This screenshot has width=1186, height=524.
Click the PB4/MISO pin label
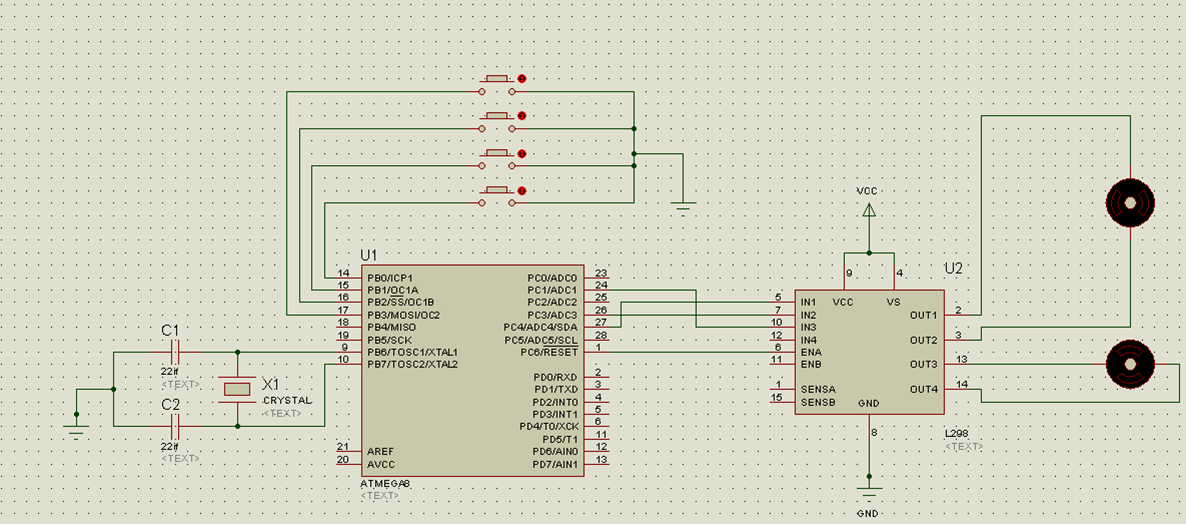pyautogui.click(x=391, y=327)
